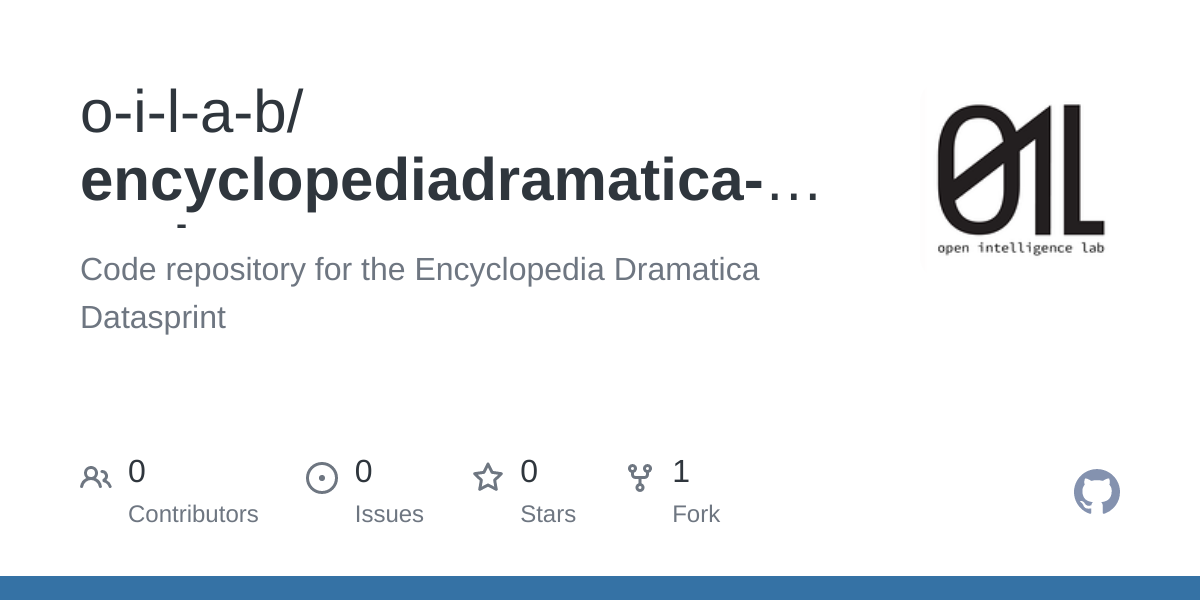Click the Issues circle icon

click(322, 478)
